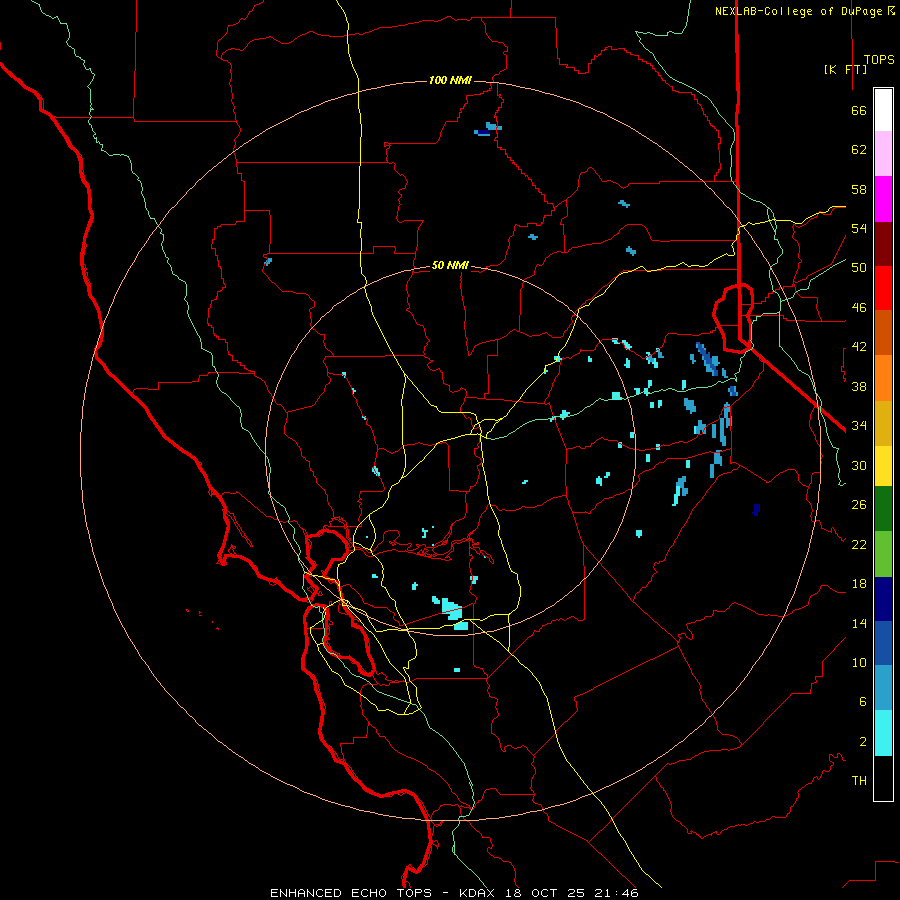Click the TOPS legend title
Viewport: 900px width, 900px height.
coord(879,59)
